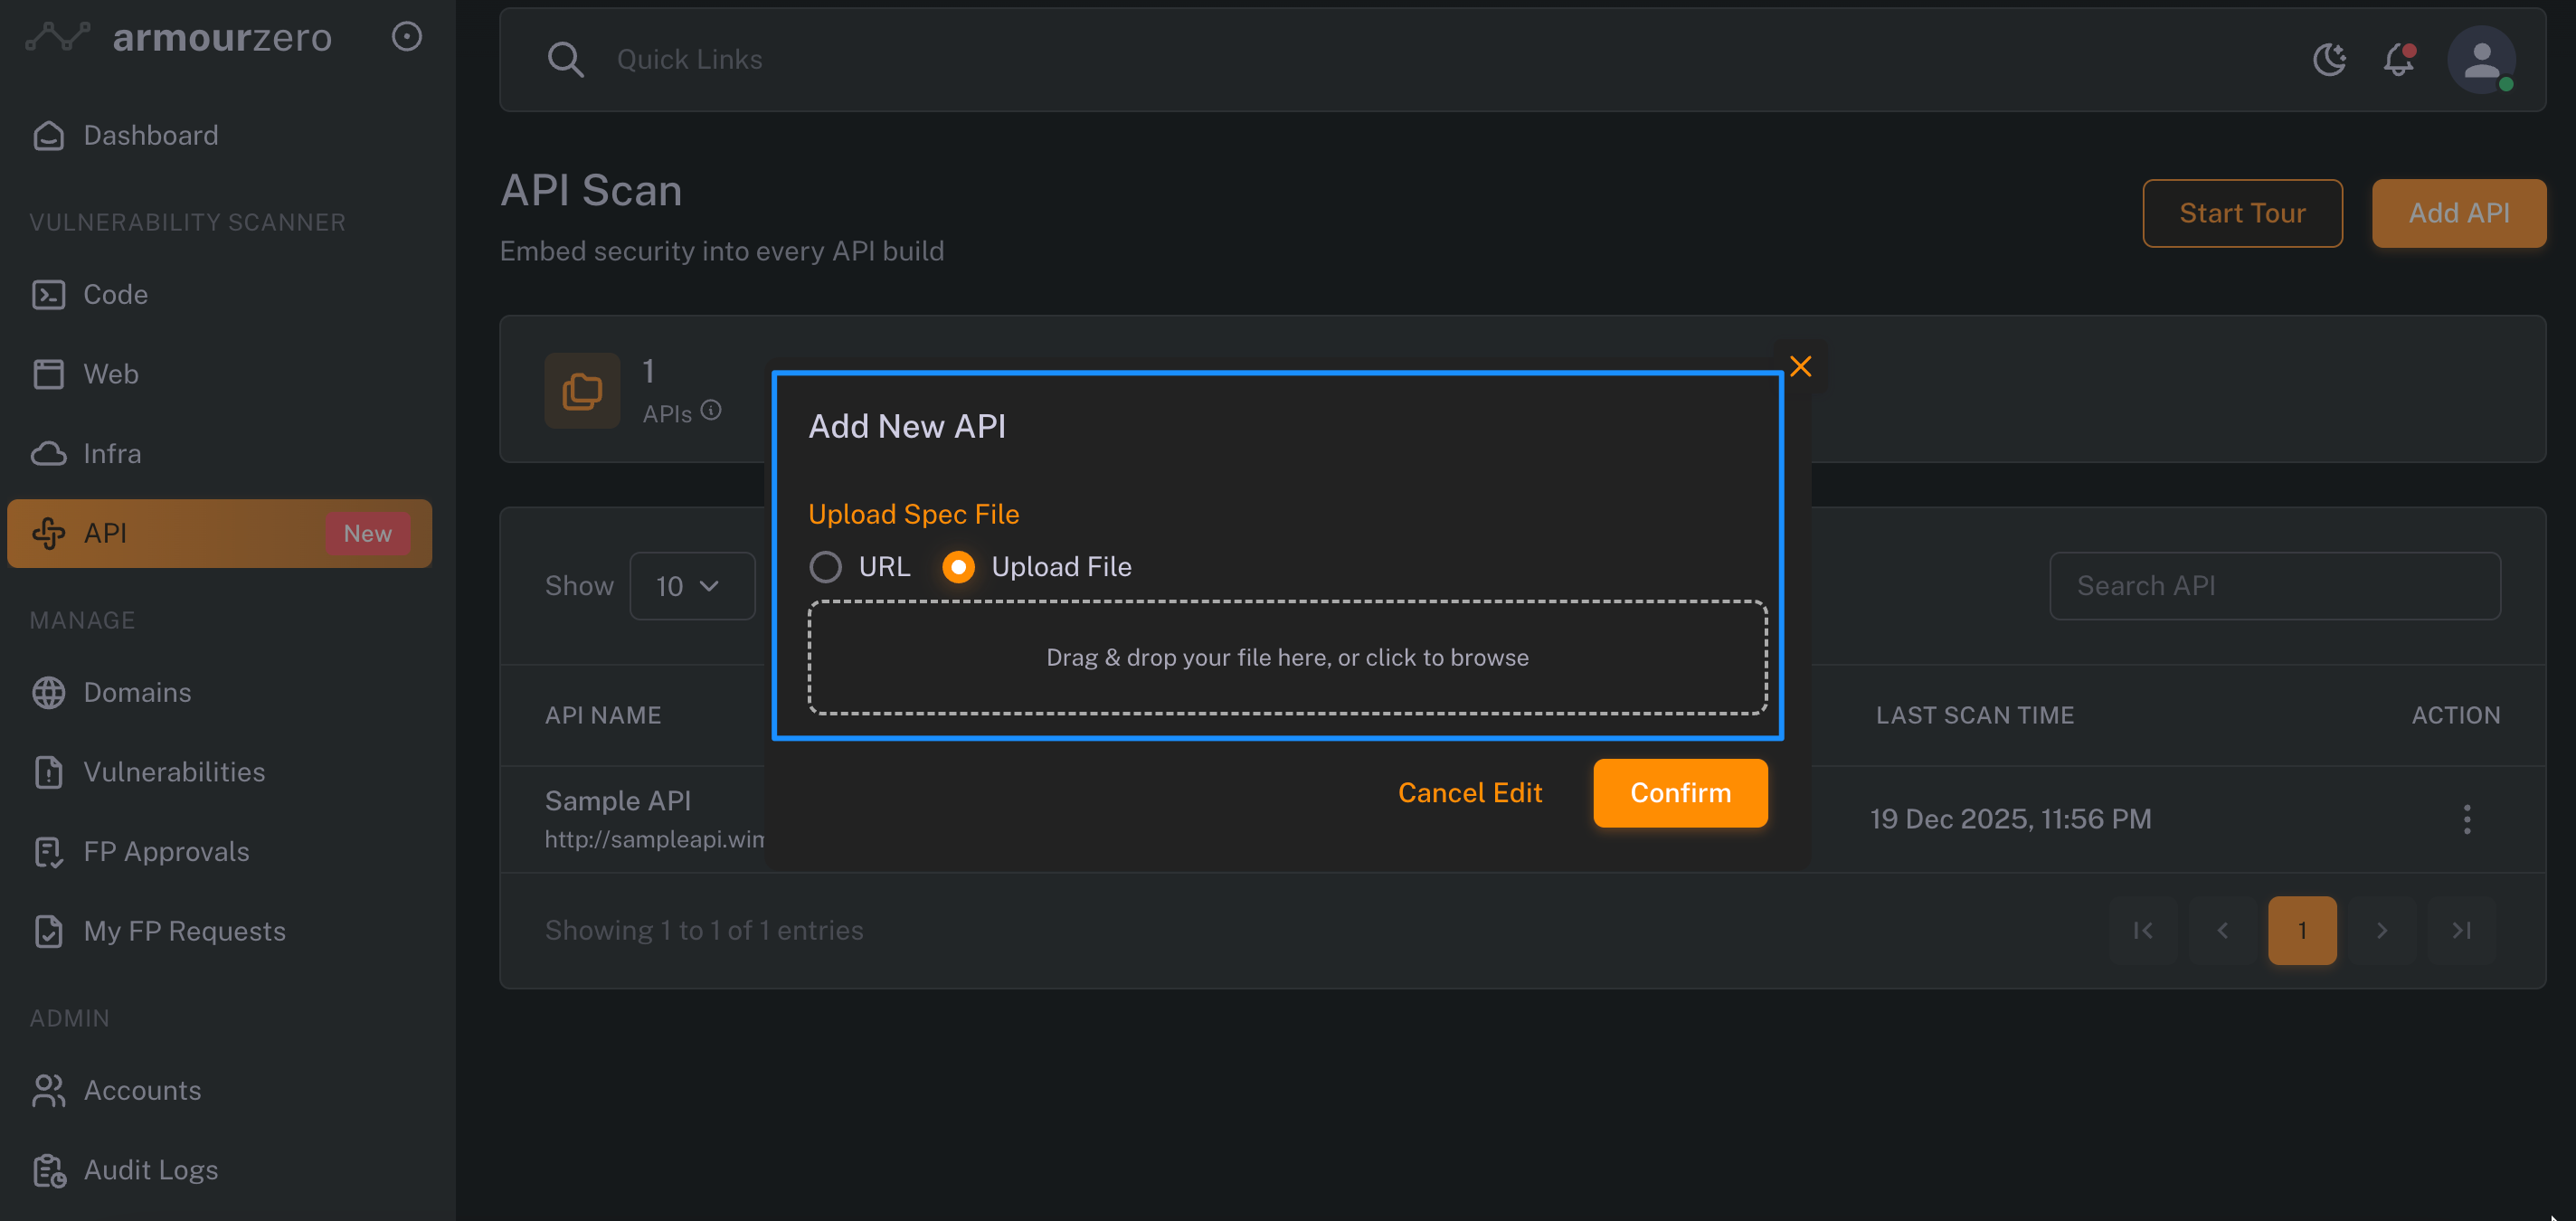Expand the Show entries dropdown

691,586
